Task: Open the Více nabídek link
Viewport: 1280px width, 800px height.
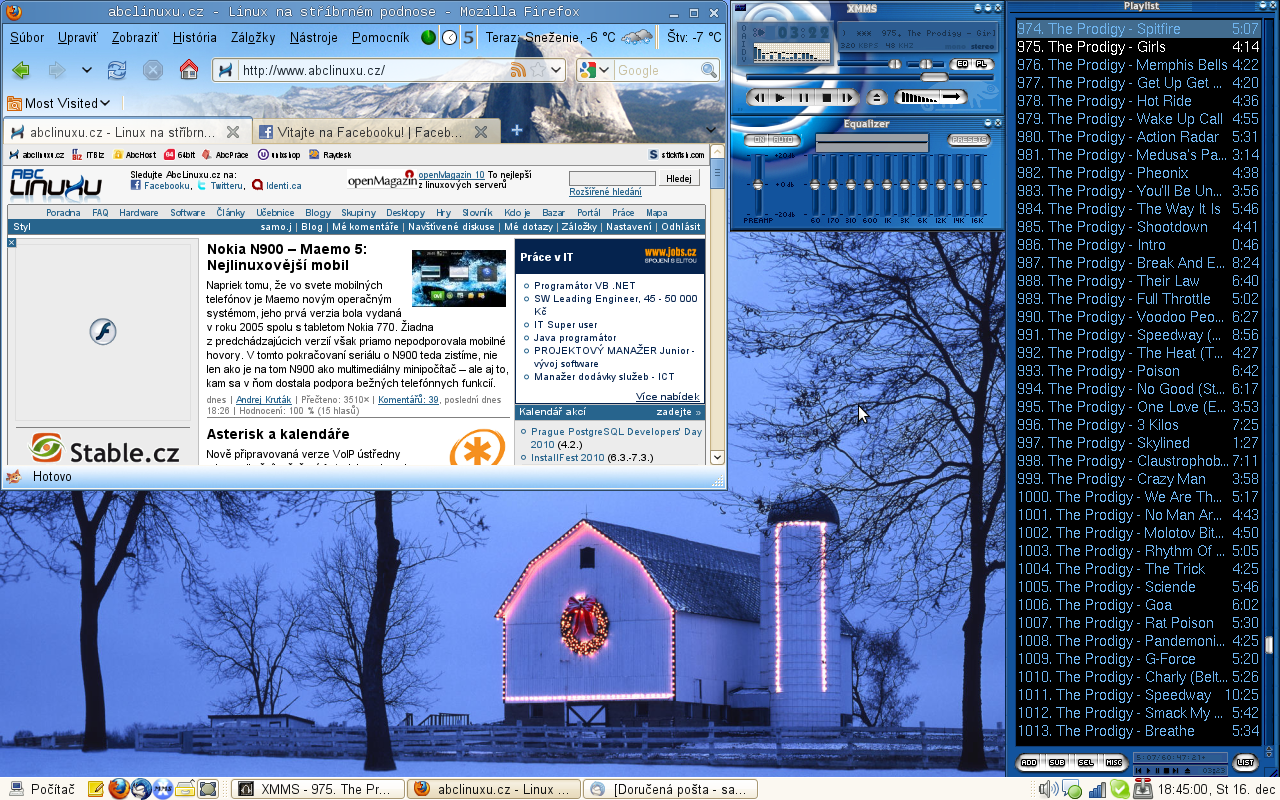Action: click(x=668, y=397)
